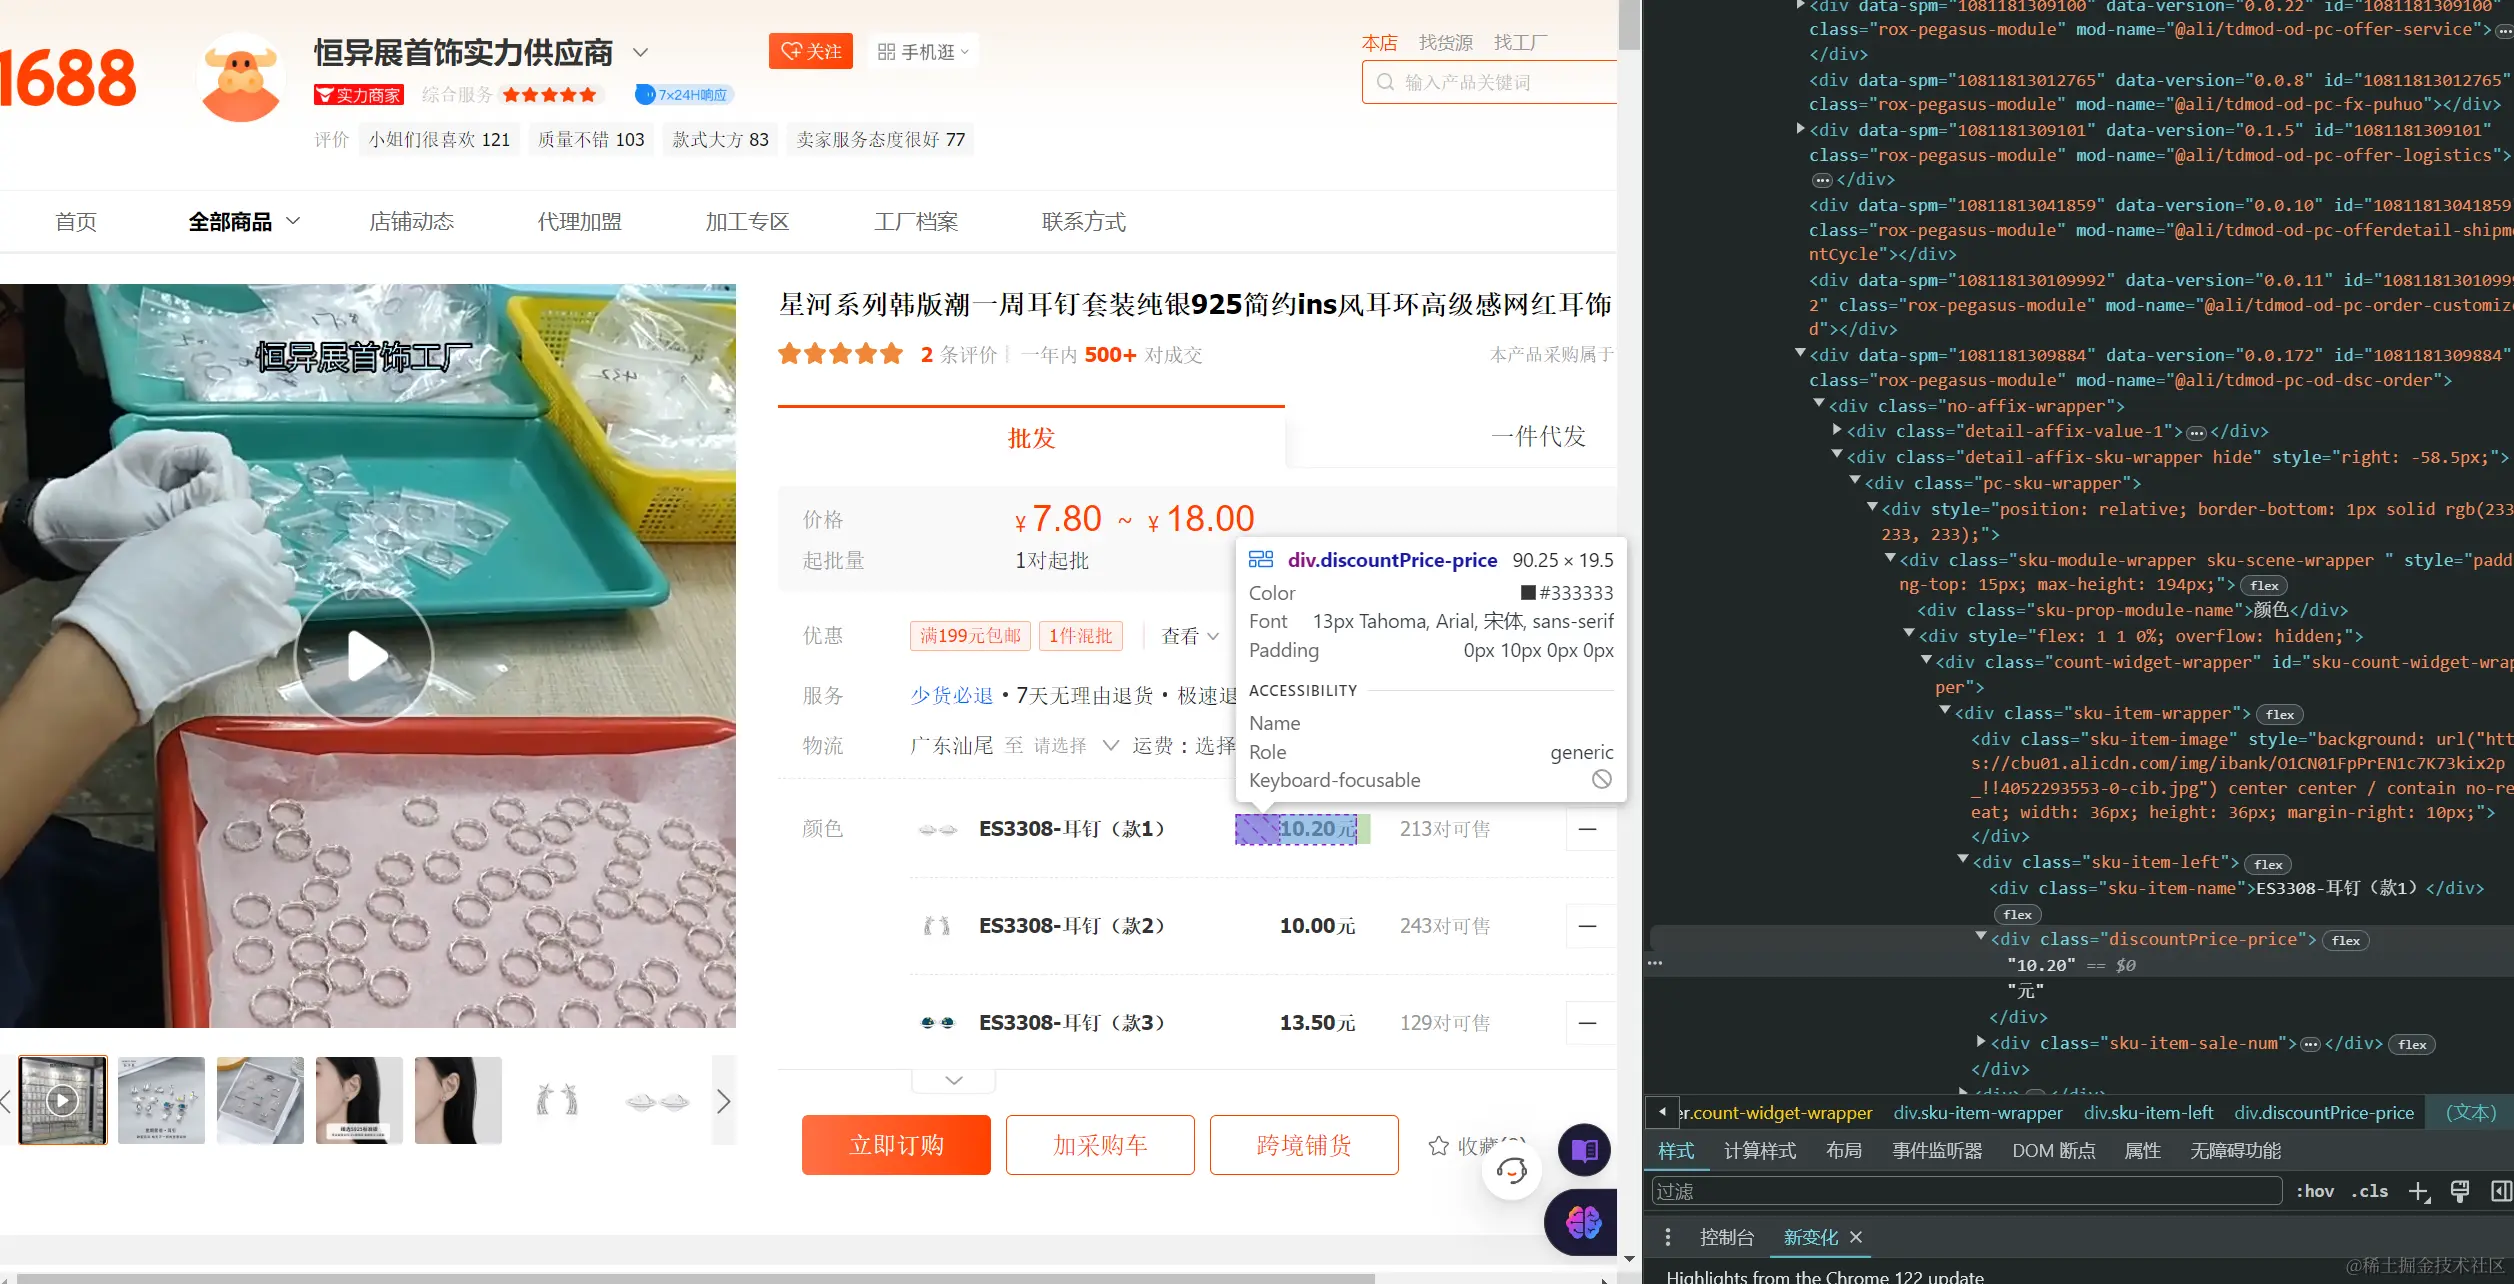Open 手机逛 QR code dropdown
The image size is (2514, 1284).
point(923,52)
